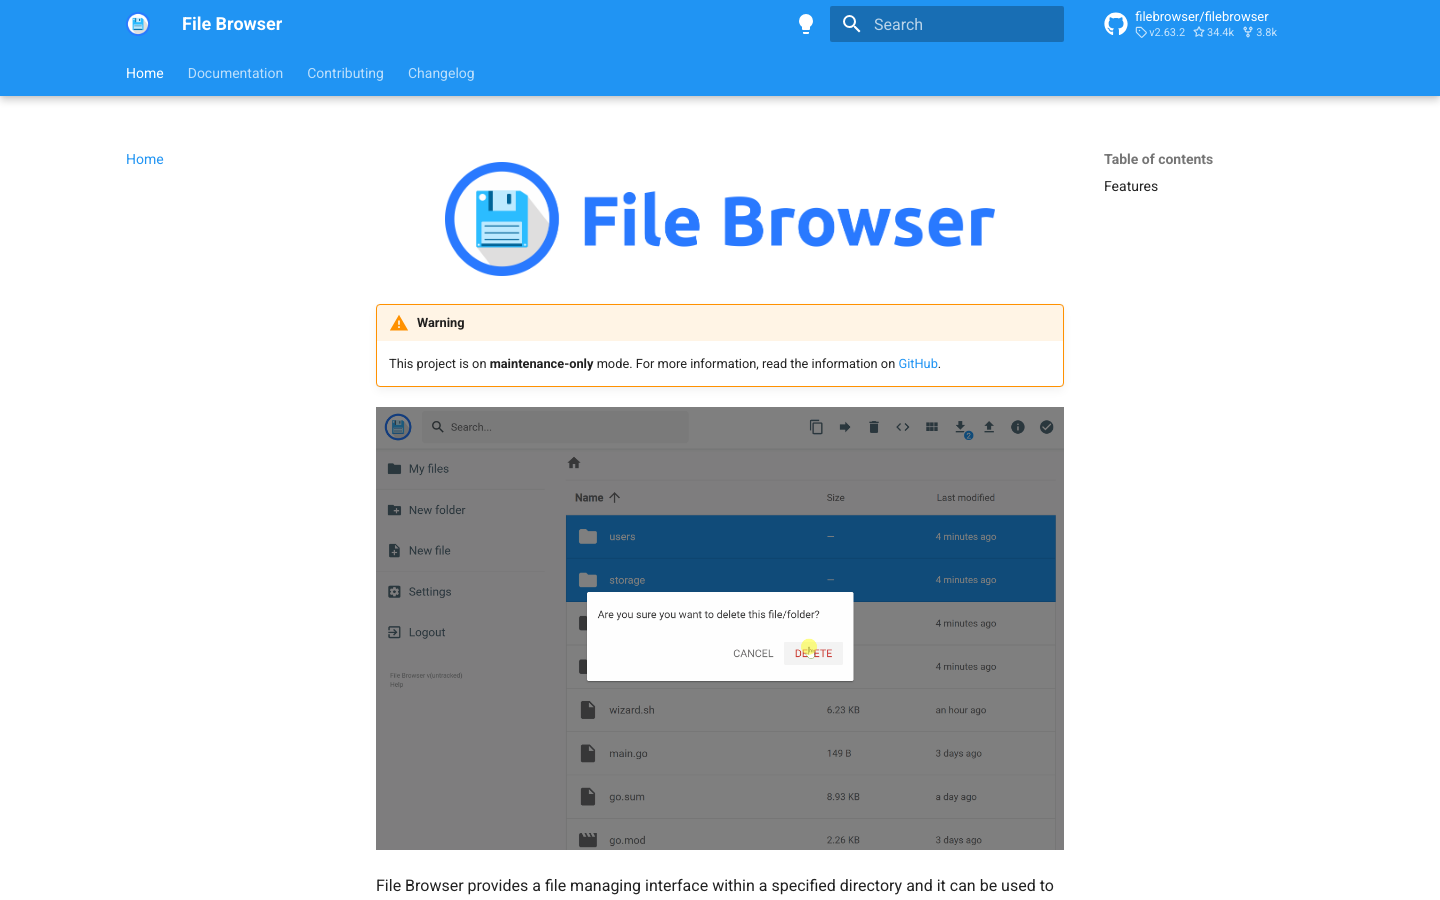Switch to the Documentation tab

(235, 73)
